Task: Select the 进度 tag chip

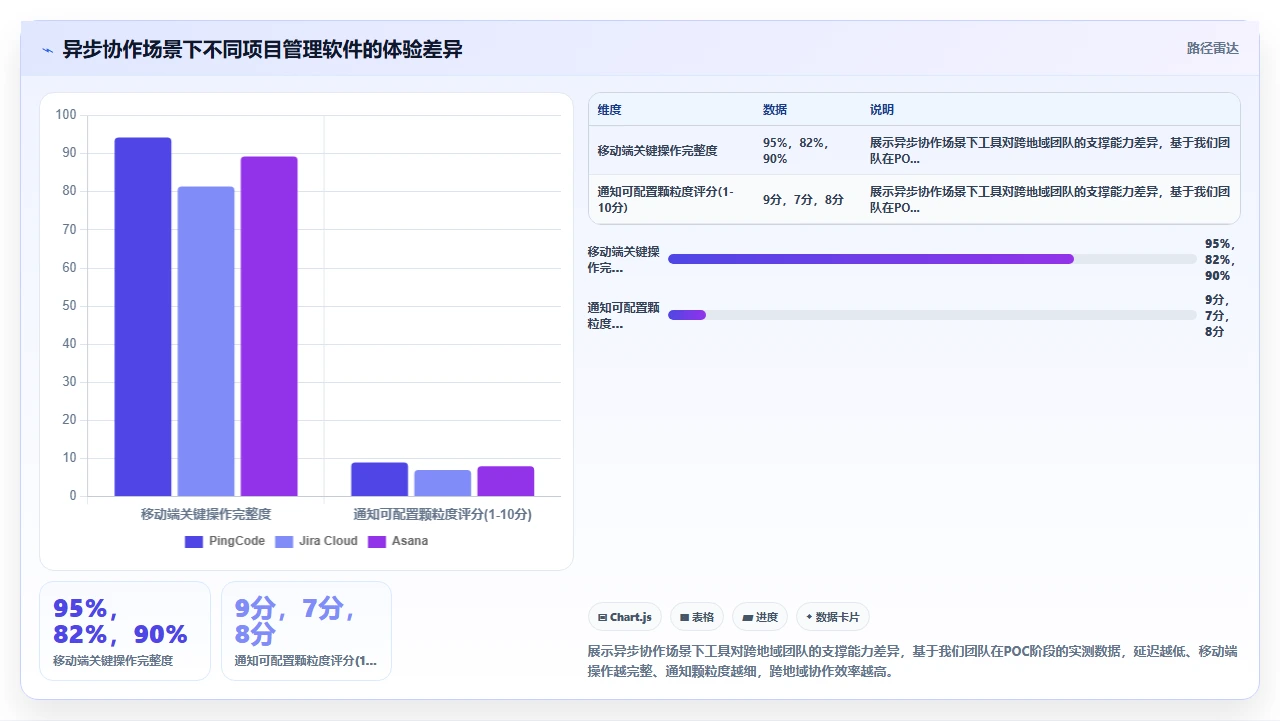Action: [x=760, y=617]
